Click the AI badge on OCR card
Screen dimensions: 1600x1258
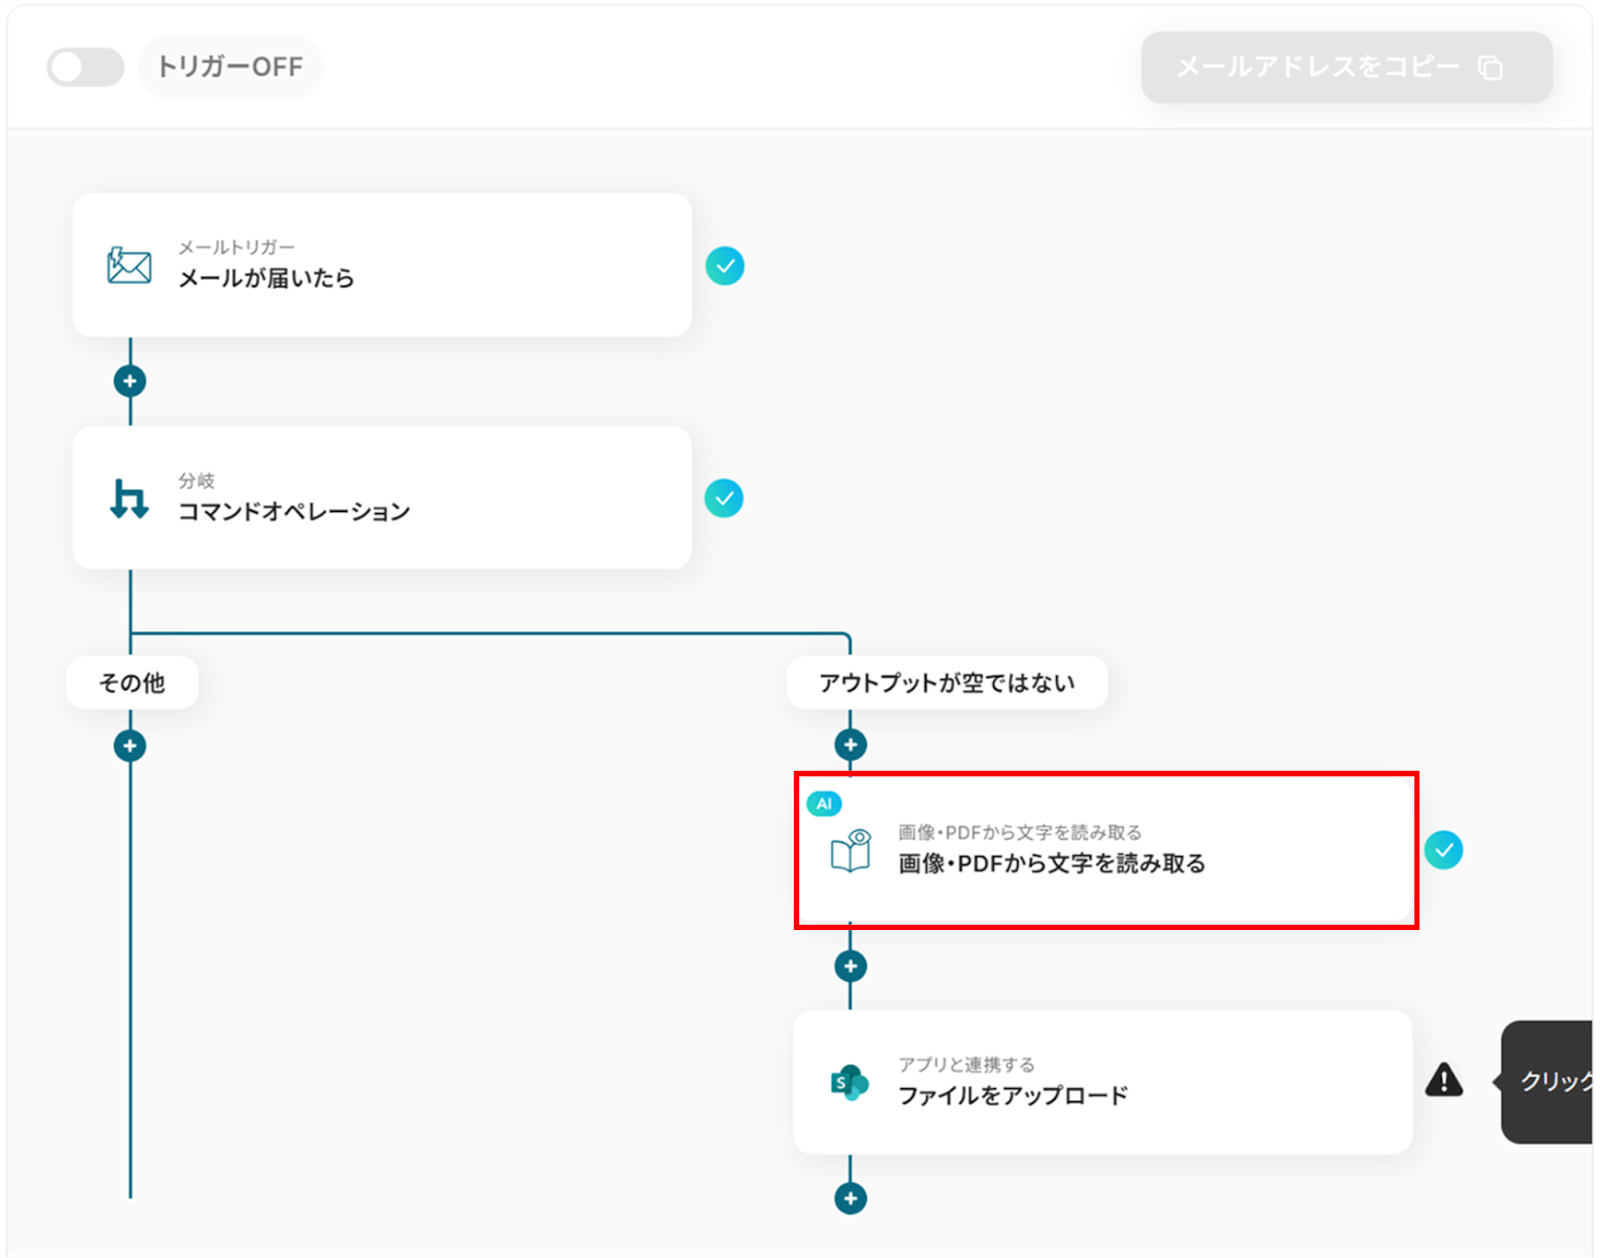[824, 803]
